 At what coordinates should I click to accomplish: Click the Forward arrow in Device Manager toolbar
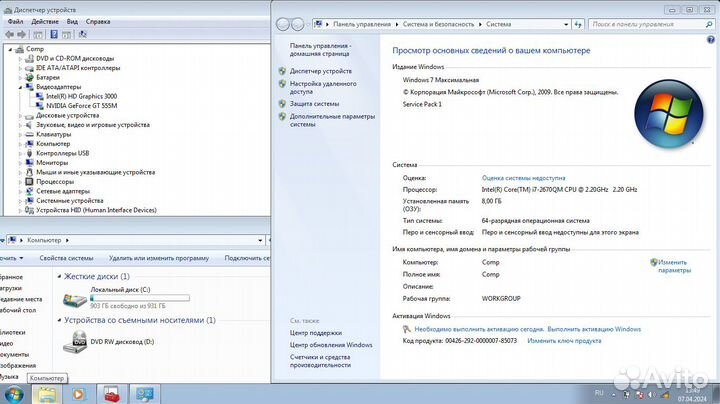pos(22,34)
